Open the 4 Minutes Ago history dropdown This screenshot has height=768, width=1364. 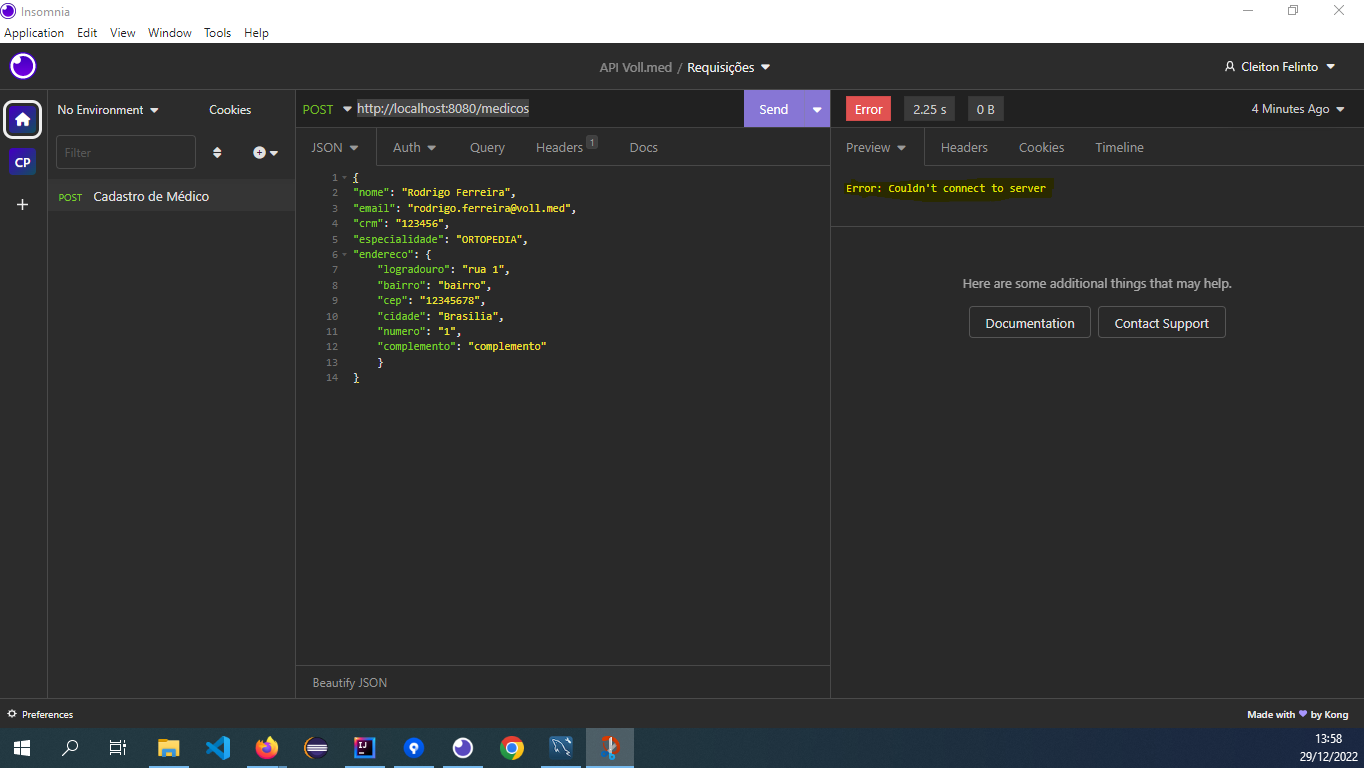point(1298,109)
